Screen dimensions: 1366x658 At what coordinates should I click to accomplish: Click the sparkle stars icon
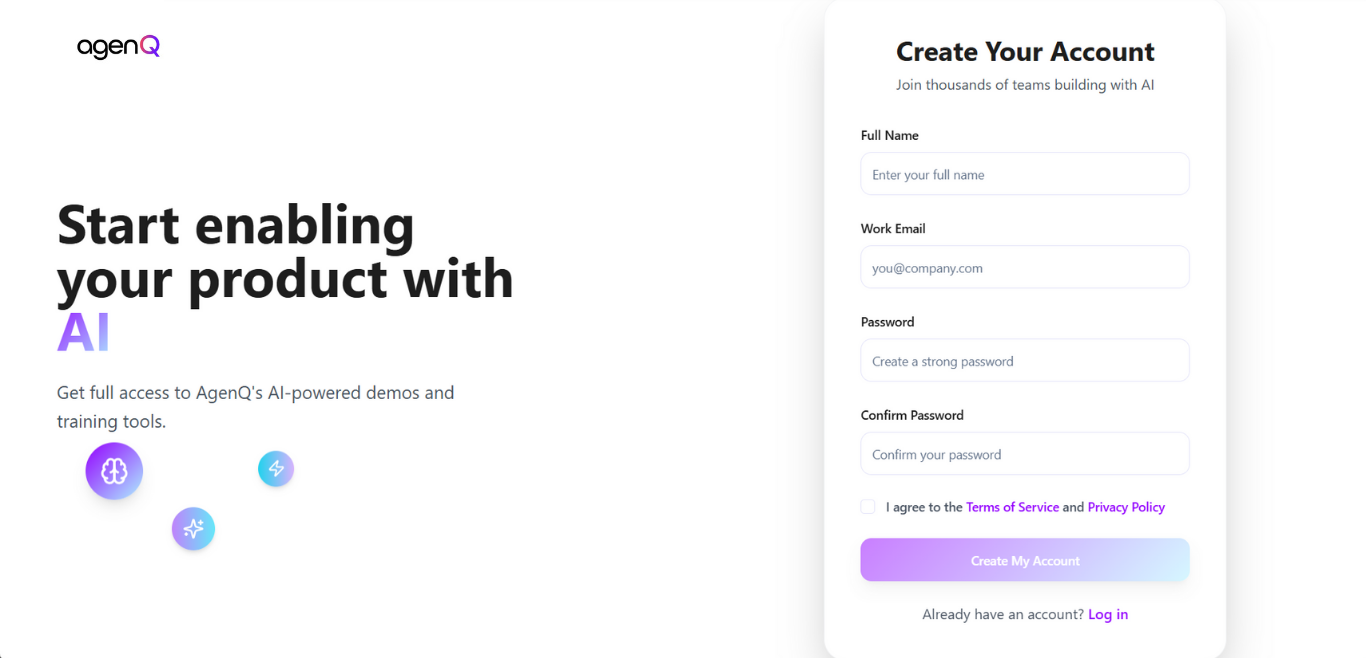pos(193,529)
